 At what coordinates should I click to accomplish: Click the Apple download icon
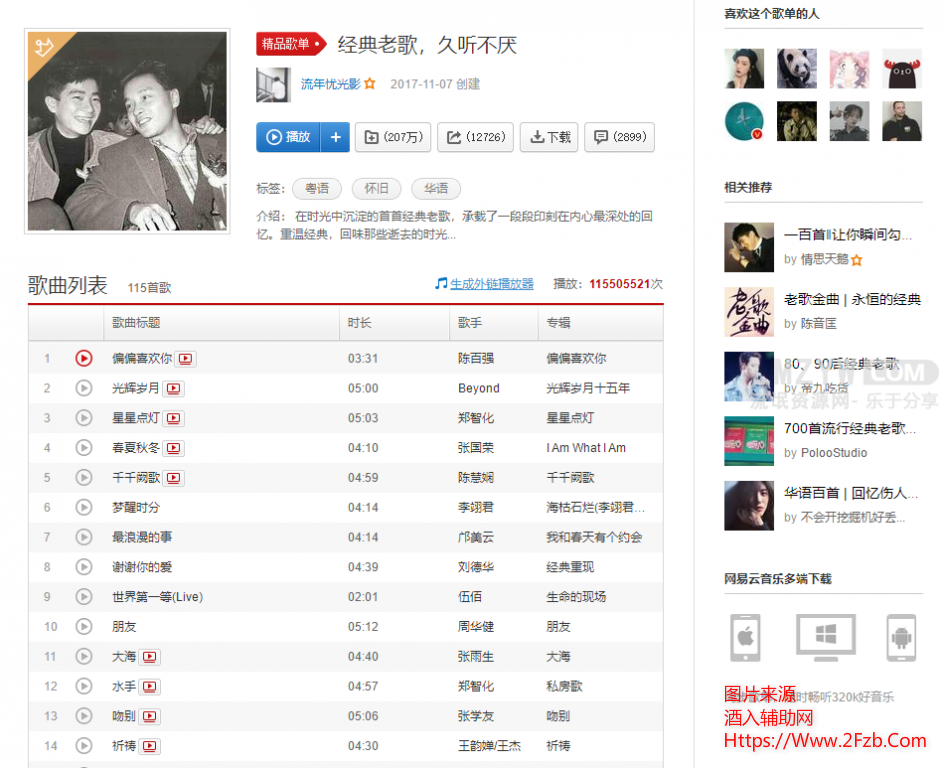click(x=745, y=636)
